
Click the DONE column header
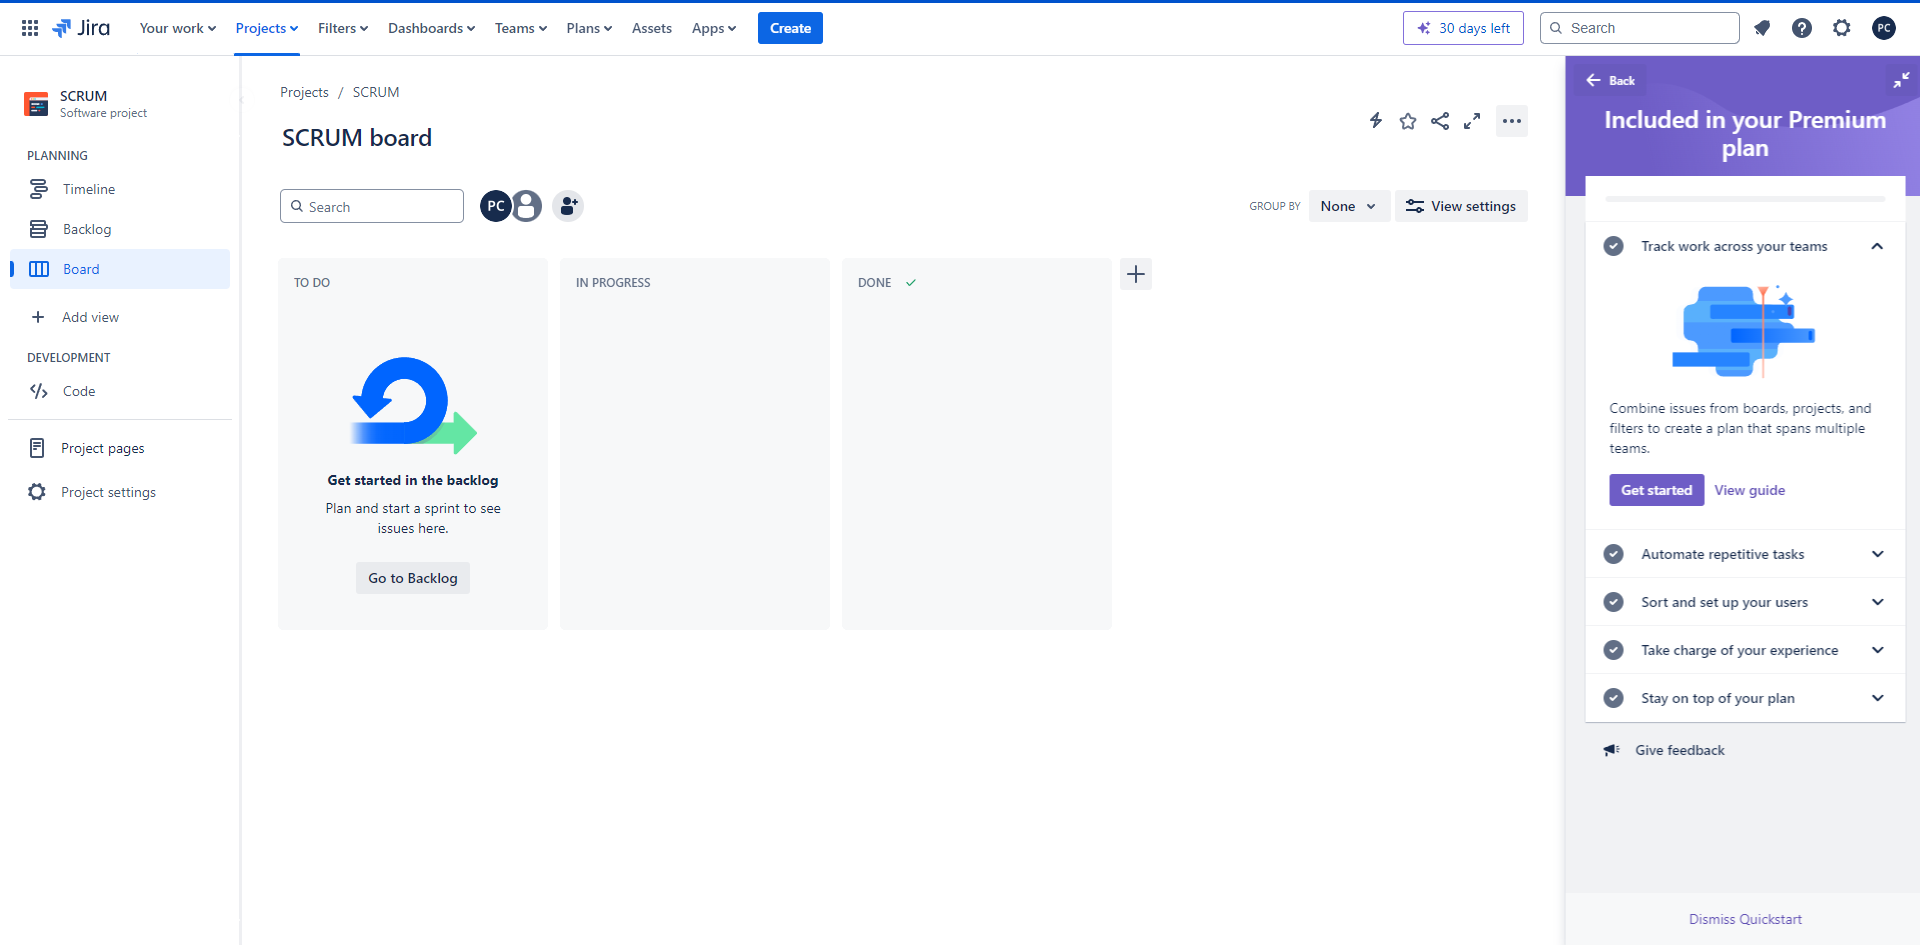click(874, 283)
